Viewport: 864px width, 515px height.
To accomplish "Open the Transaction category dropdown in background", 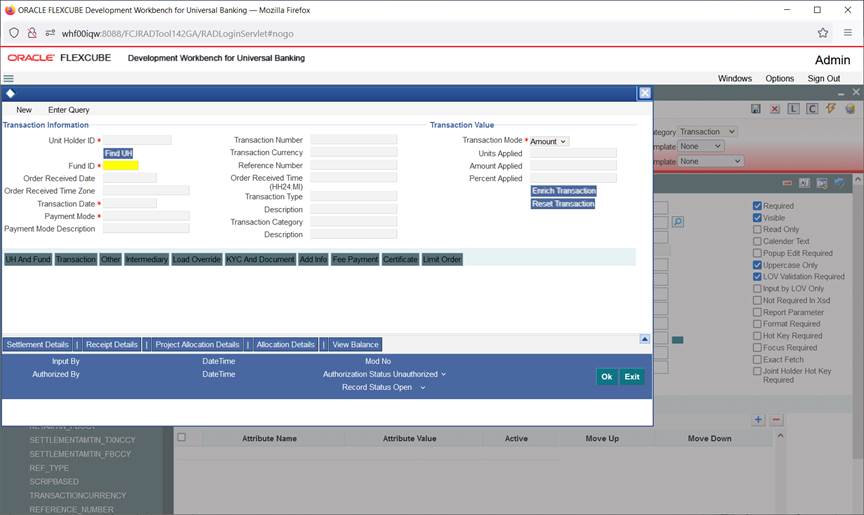I will click(707, 132).
